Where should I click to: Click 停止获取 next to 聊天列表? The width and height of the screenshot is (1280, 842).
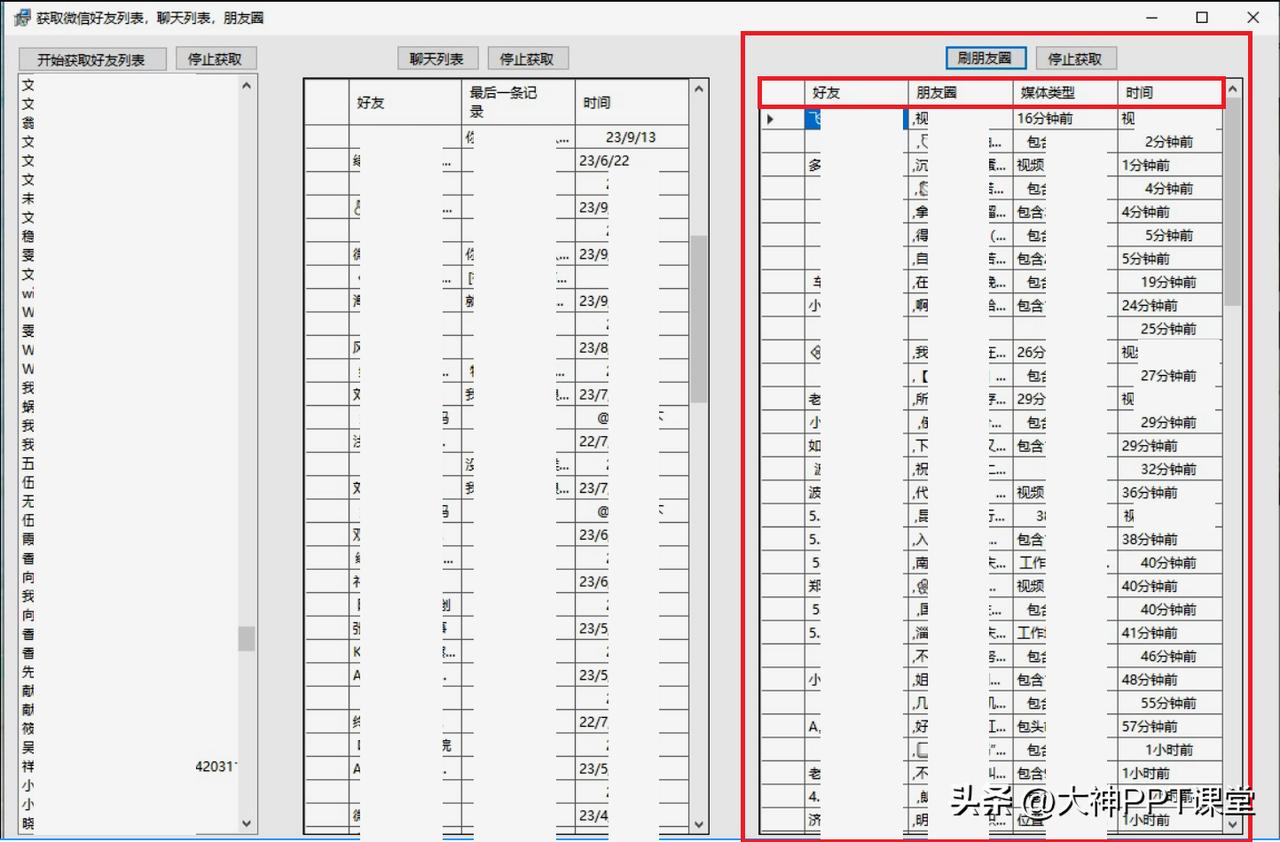pyautogui.click(x=527, y=59)
